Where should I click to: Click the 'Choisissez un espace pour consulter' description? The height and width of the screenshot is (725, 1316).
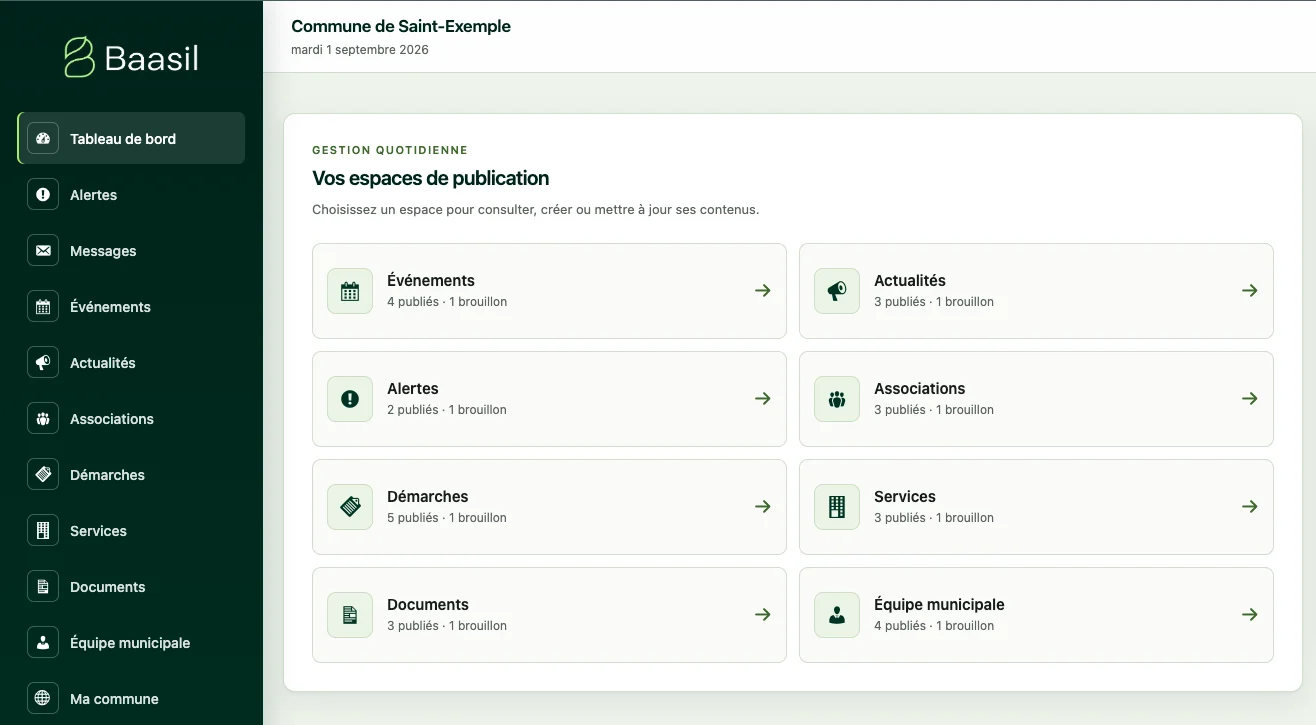pyautogui.click(x=536, y=210)
